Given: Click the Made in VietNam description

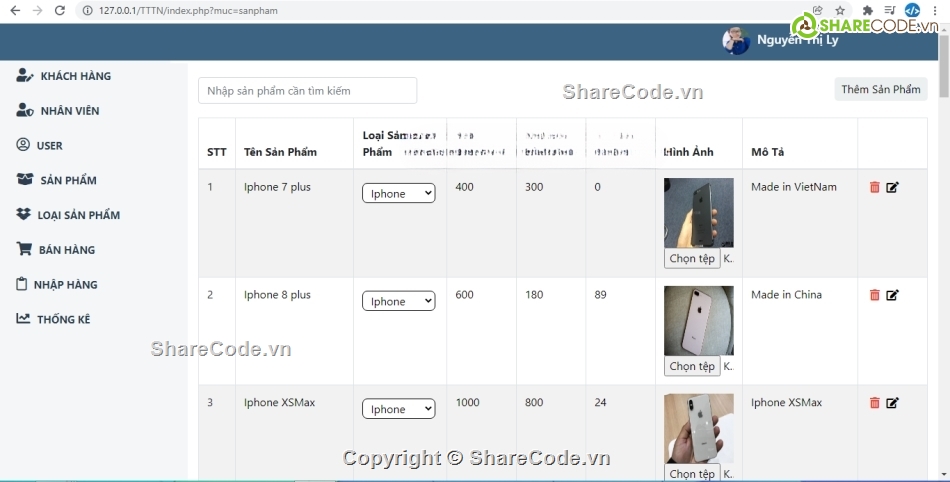Looking at the screenshot, I should 794,187.
